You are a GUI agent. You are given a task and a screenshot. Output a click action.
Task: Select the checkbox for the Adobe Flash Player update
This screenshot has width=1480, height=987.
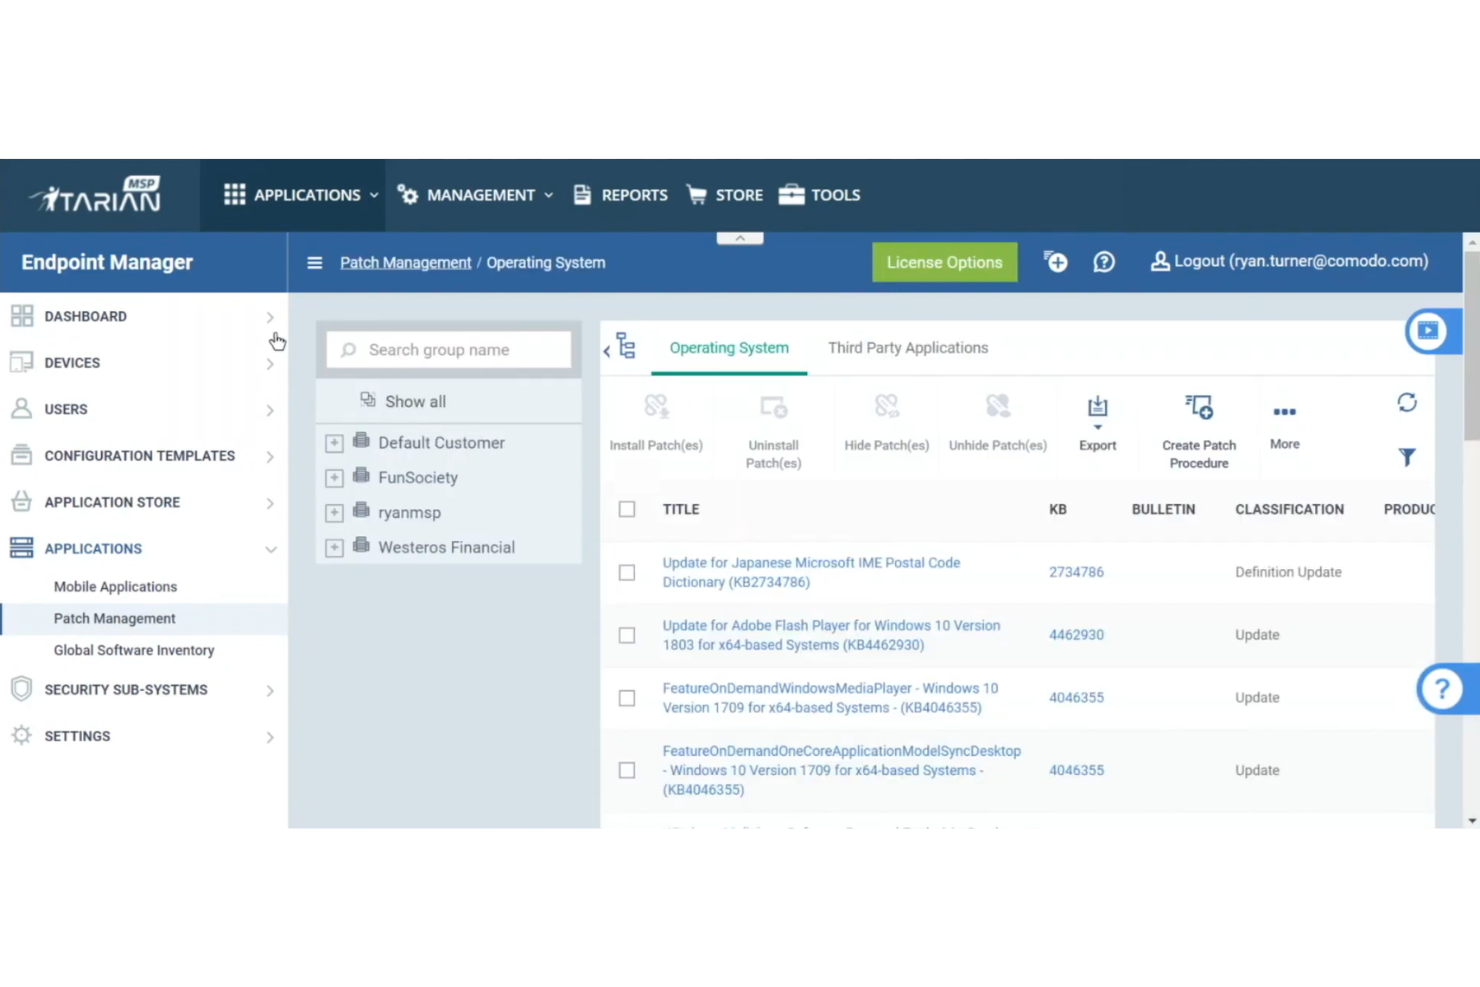click(x=627, y=635)
